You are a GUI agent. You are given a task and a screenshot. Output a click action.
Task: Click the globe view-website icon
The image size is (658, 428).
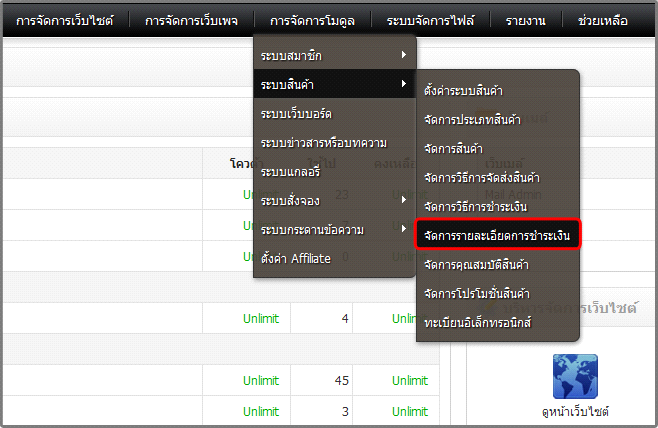point(575,376)
